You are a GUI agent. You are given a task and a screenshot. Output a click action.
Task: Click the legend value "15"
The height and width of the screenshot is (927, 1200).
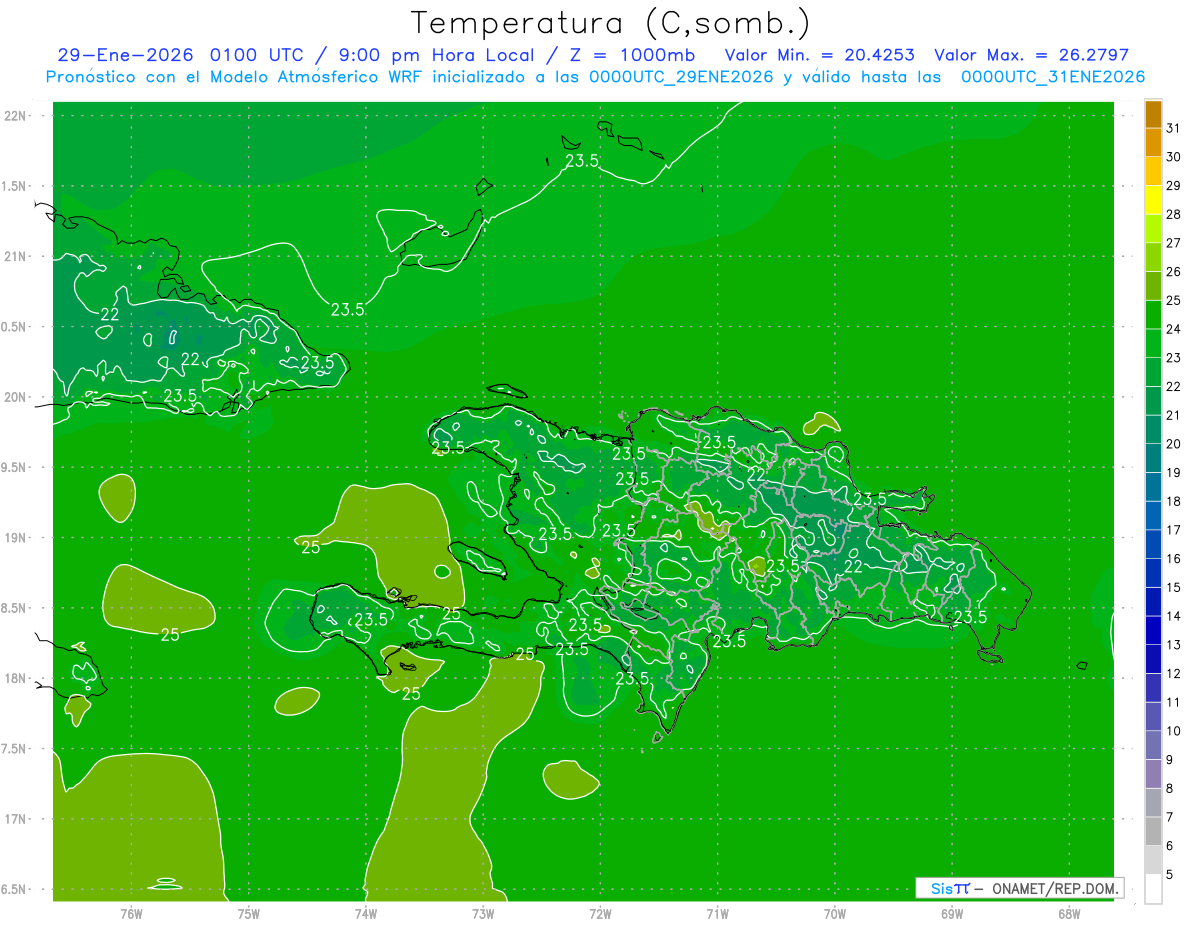[1174, 587]
